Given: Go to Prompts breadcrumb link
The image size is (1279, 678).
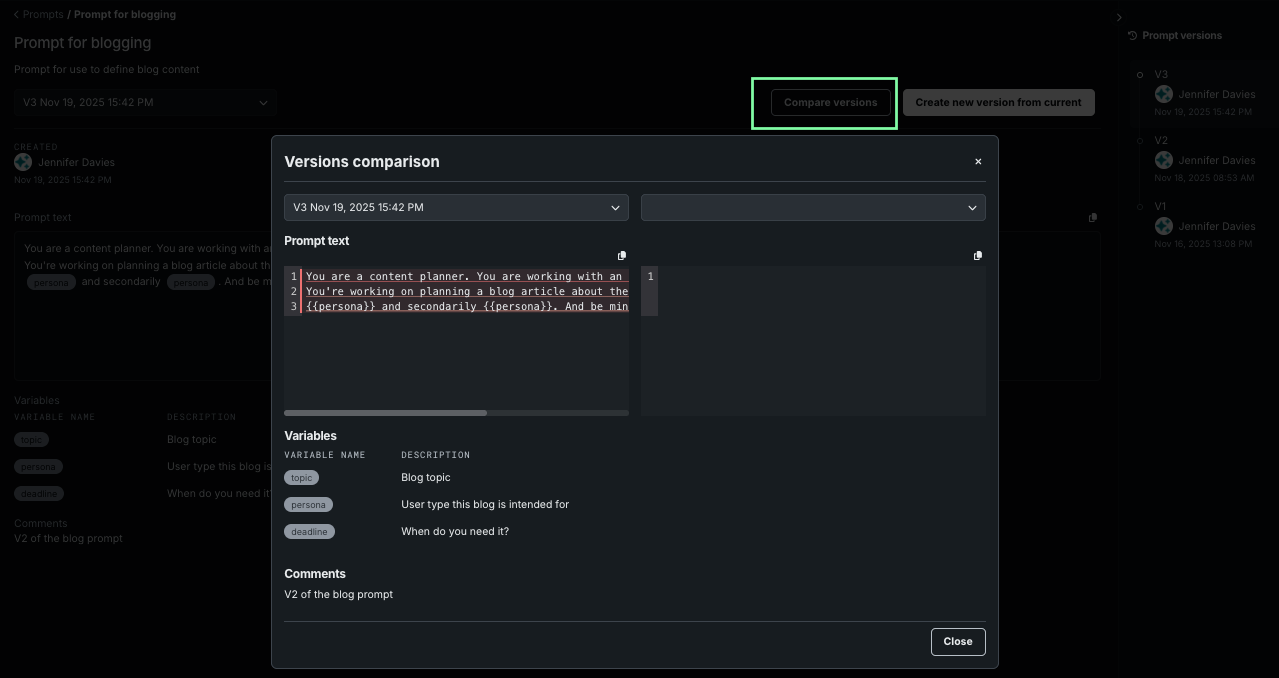Looking at the screenshot, I should coord(43,15).
